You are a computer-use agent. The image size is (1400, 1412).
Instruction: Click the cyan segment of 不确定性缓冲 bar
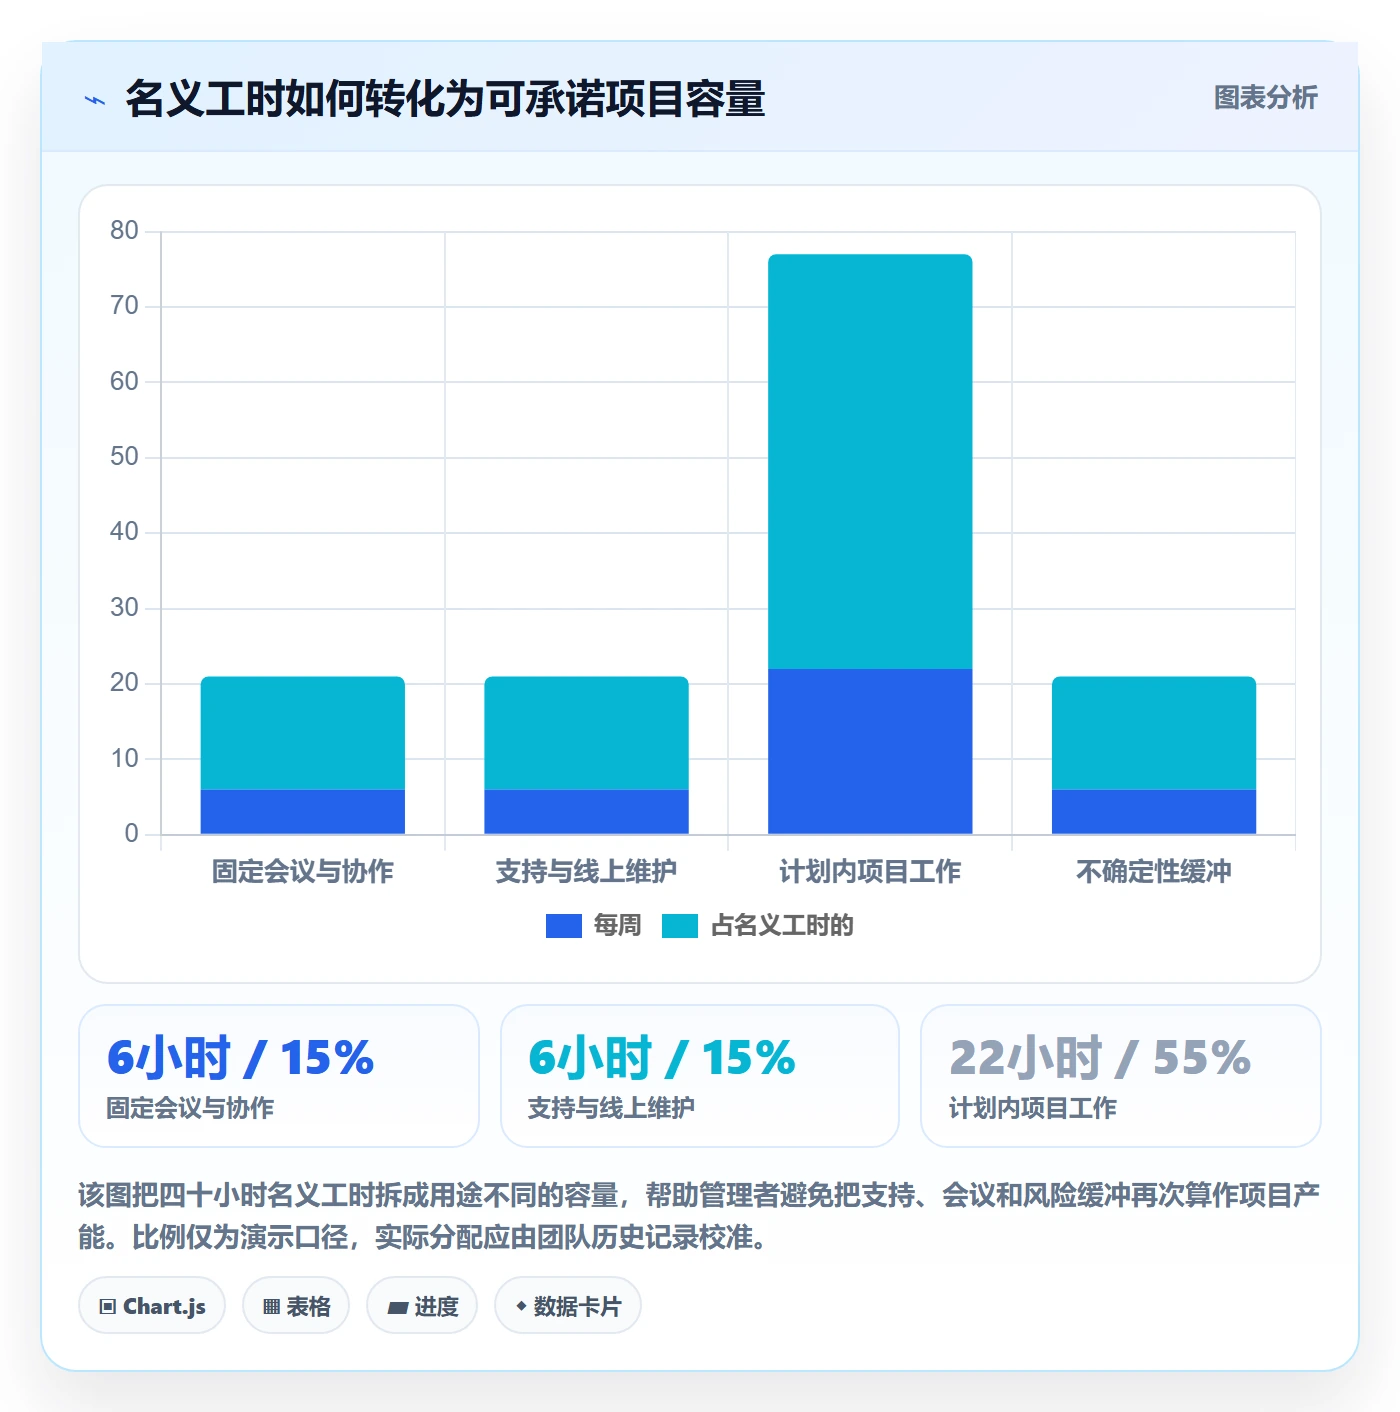(x=1154, y=733)
